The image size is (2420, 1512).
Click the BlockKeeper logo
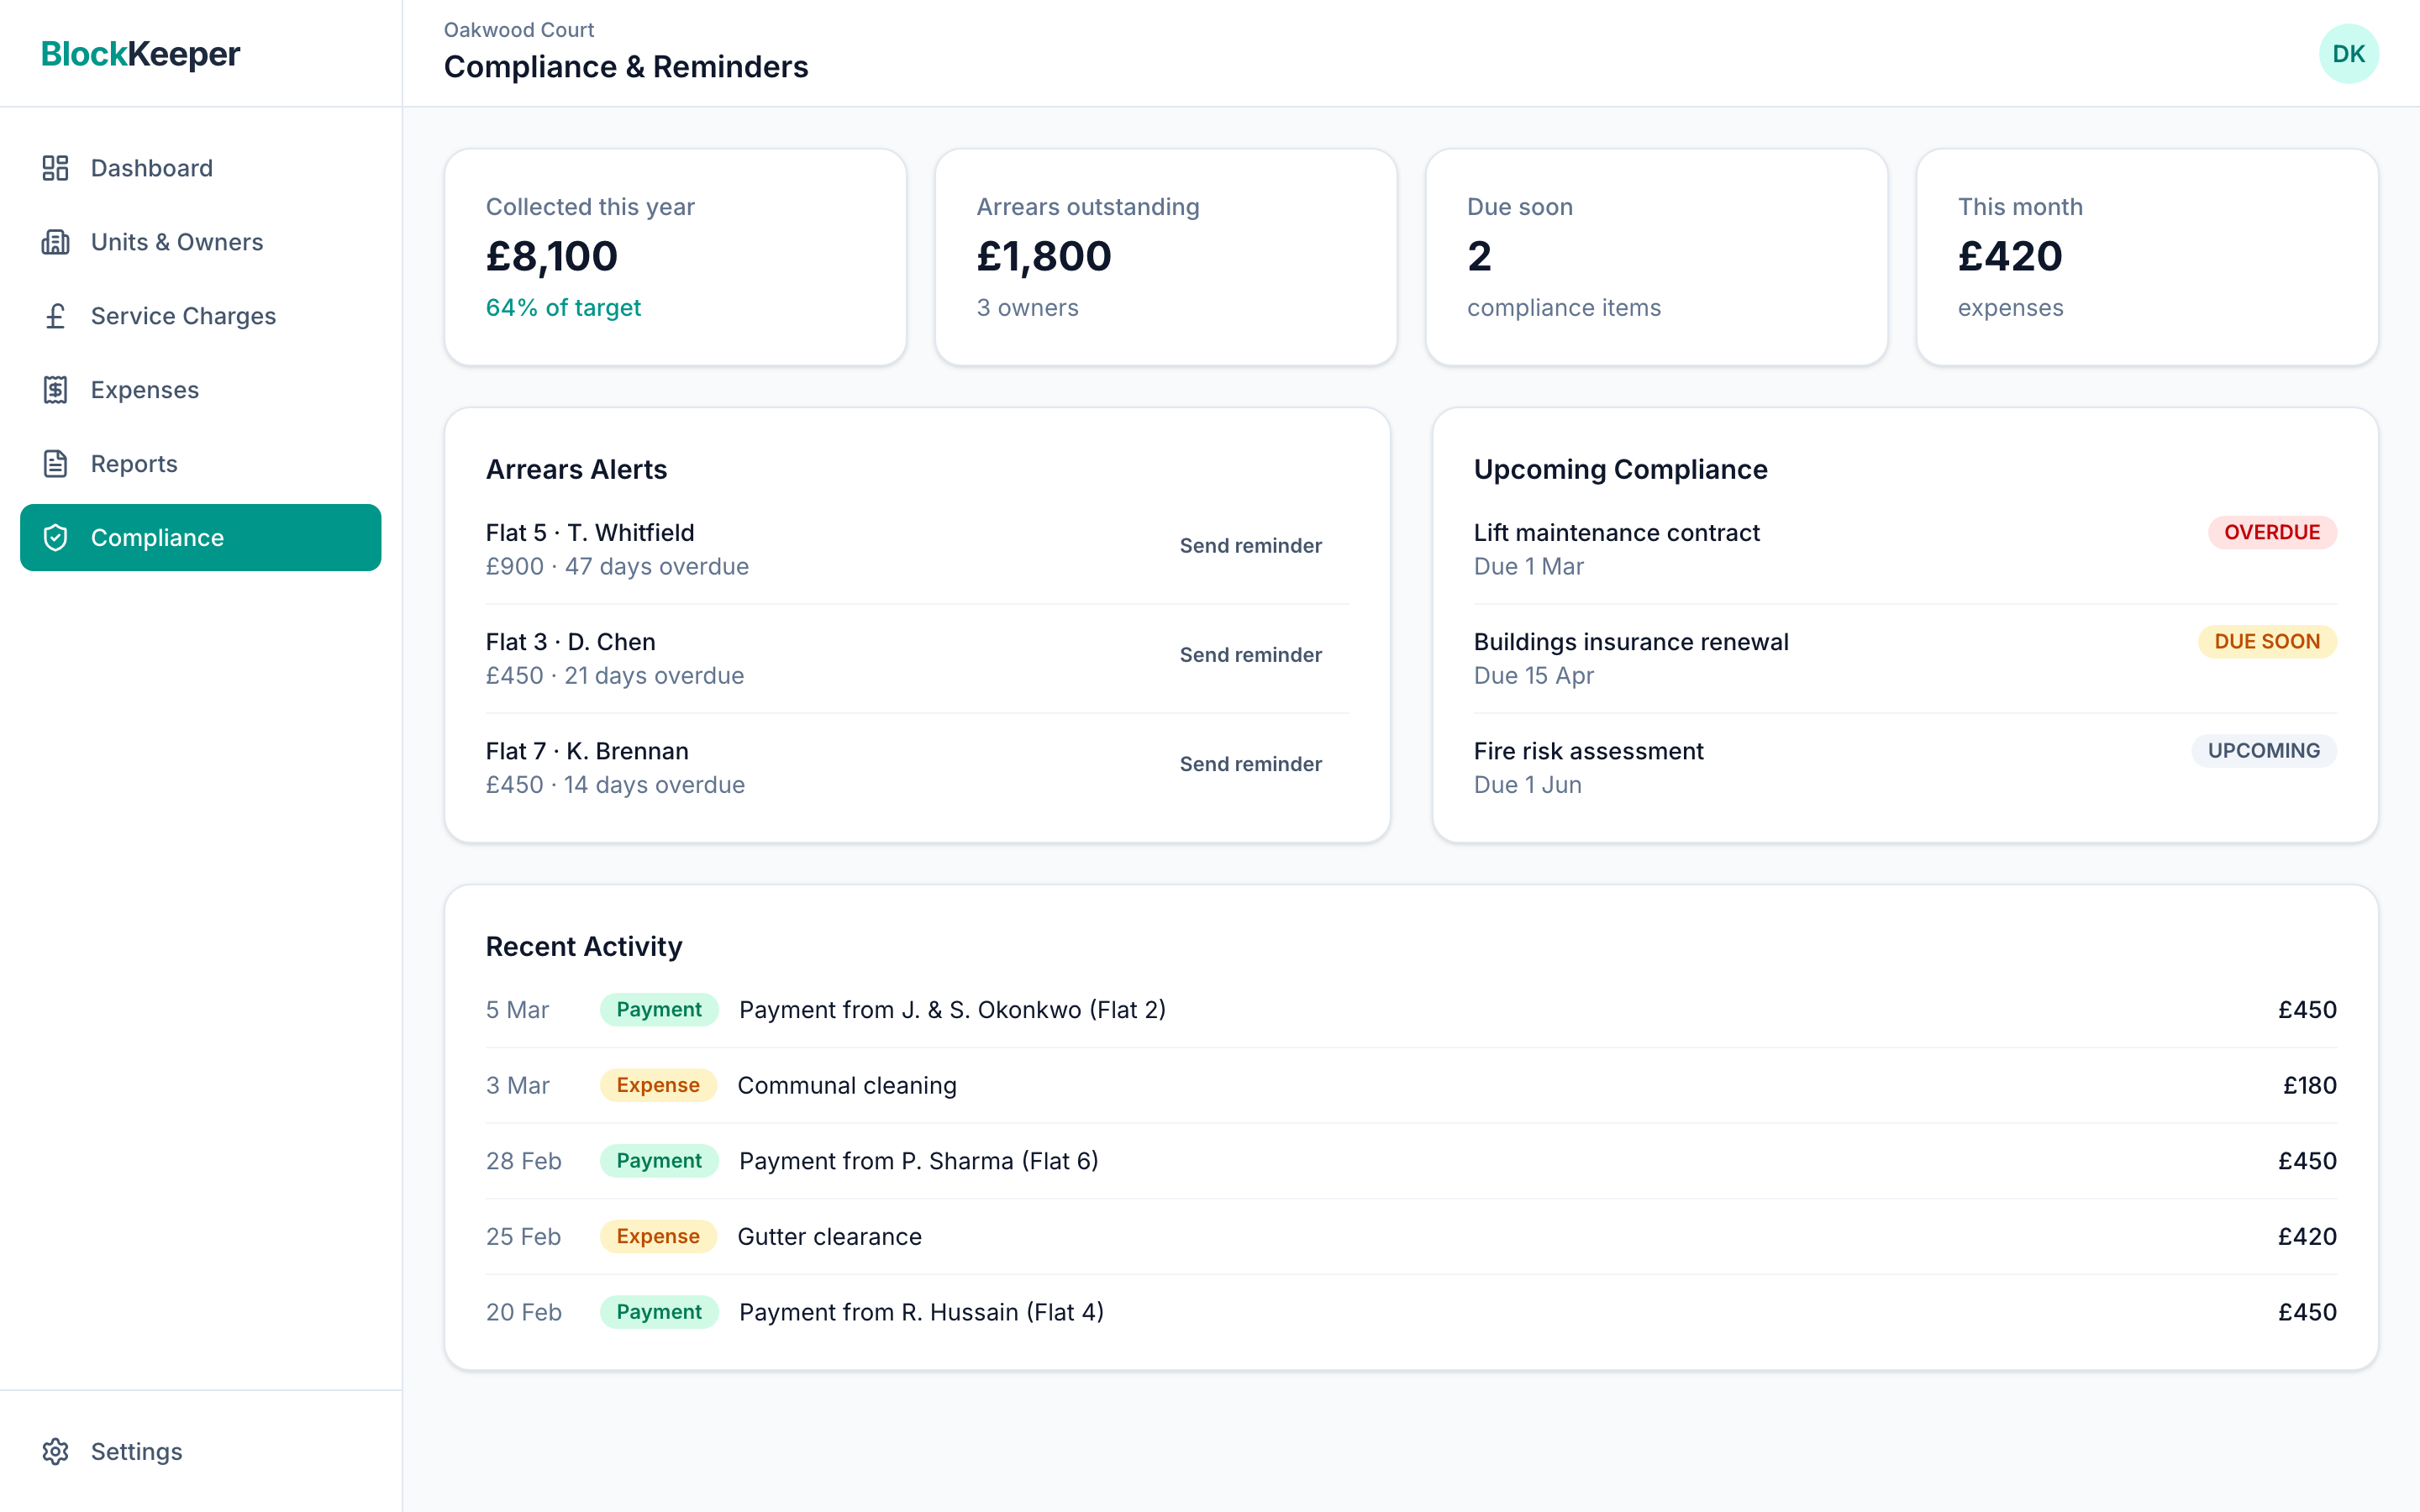(x=140, y=54)
